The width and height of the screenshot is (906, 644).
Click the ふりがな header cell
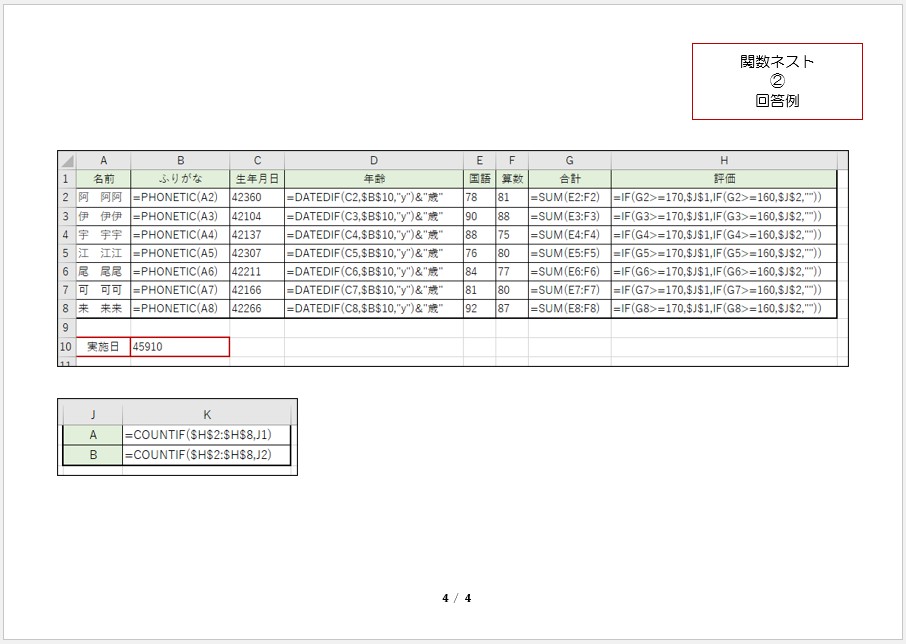180,179
